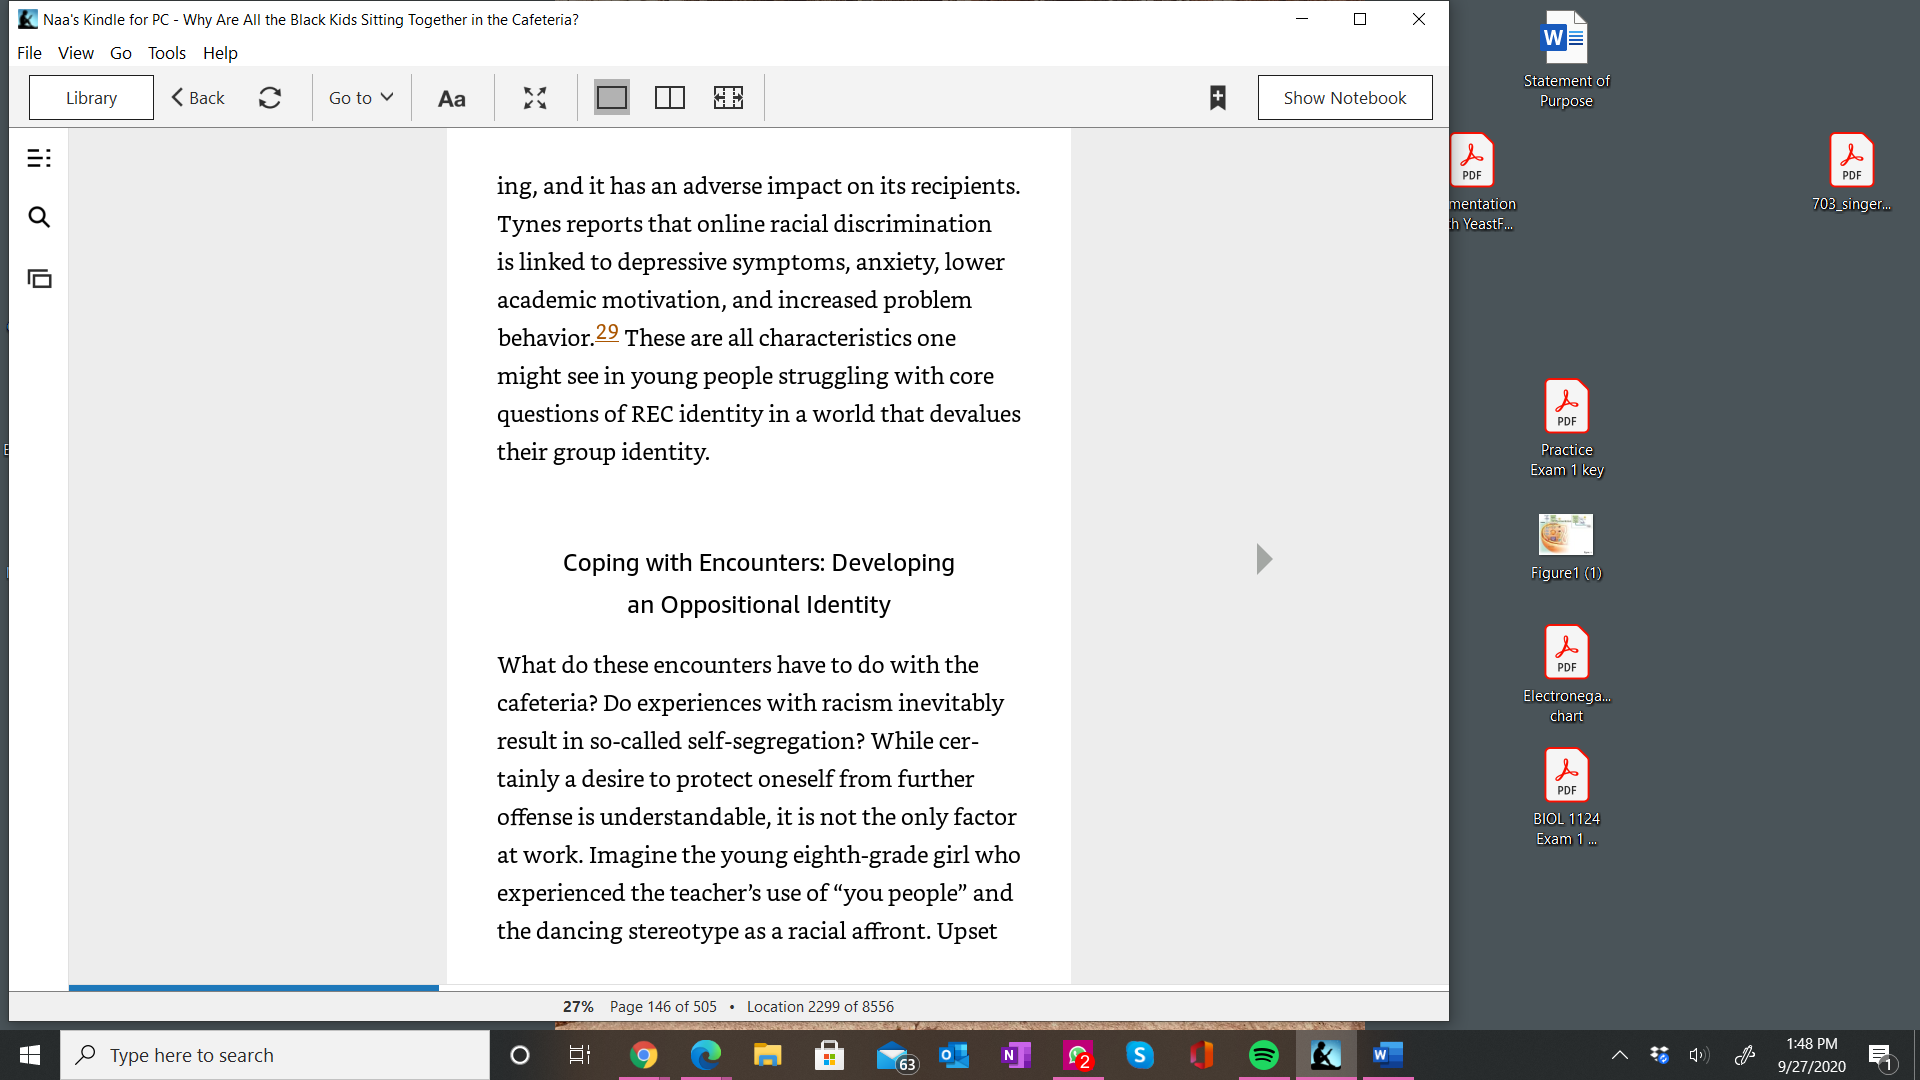Open Electronega... chart PDF on desktop
1920x1080 pixels.
click(1566, 674)
